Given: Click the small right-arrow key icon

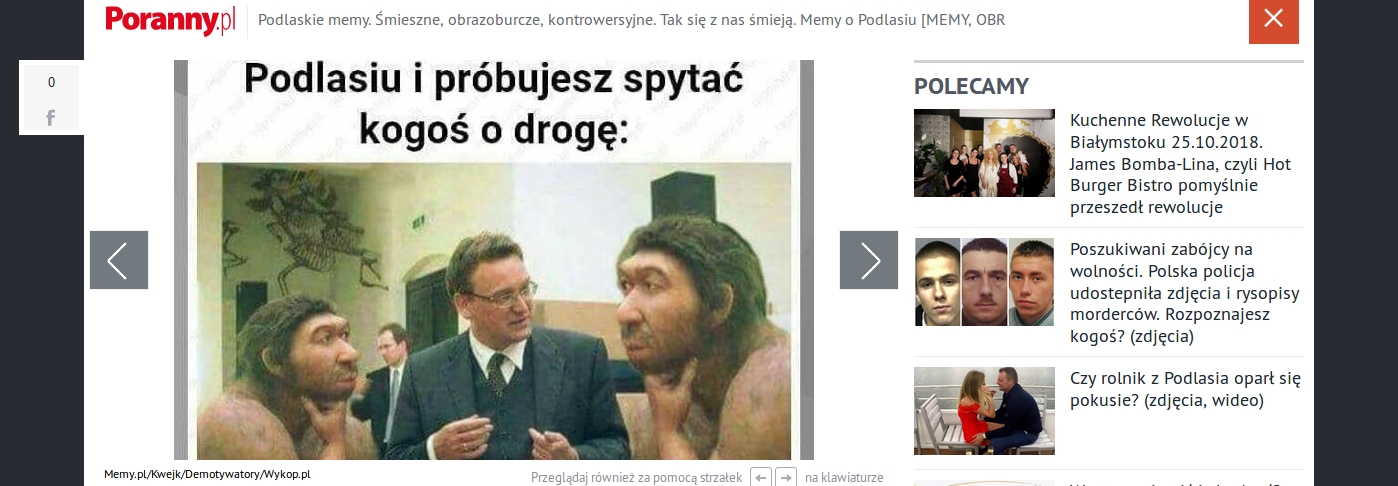Looking at the screenshot, I should [x=786, y=478].
